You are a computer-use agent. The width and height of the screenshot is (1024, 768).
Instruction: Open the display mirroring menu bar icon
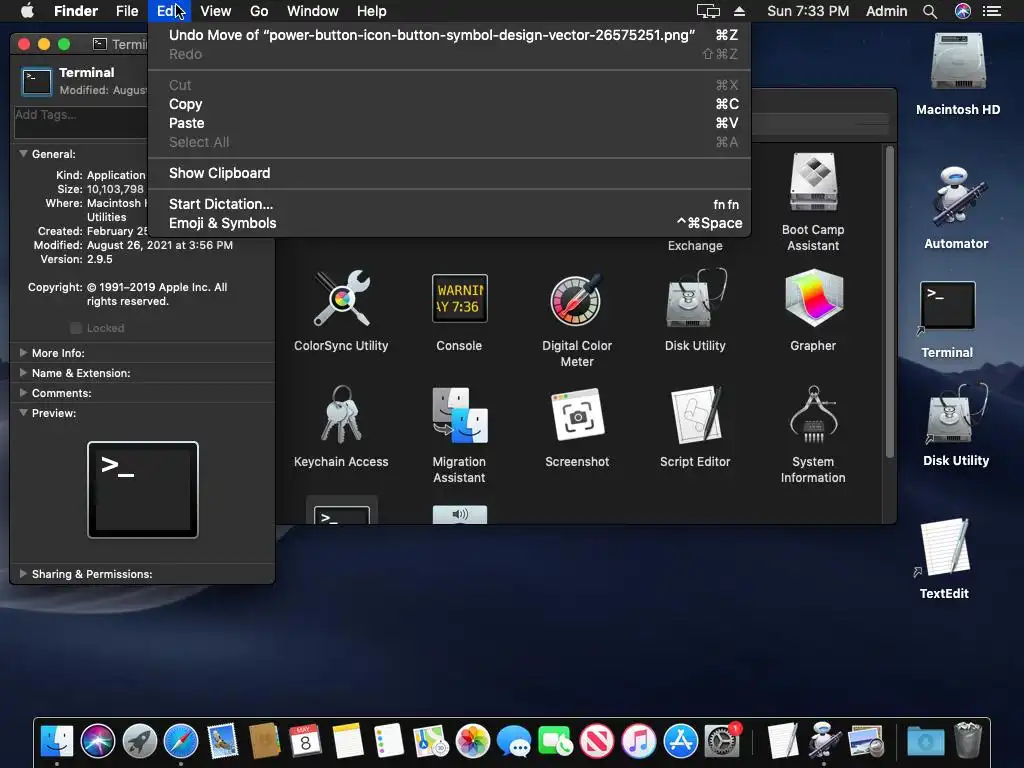[708, 11]
